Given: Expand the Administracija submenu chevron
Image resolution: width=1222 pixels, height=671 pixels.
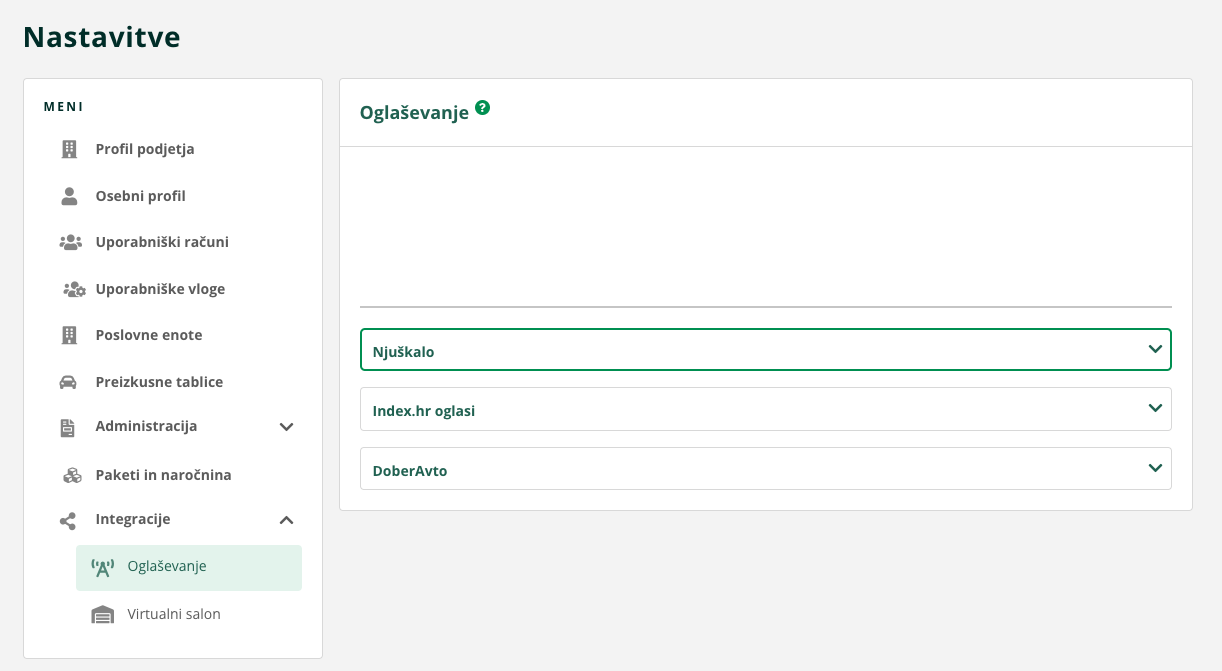Looking at the screenshot, I should tap(286, 427).
